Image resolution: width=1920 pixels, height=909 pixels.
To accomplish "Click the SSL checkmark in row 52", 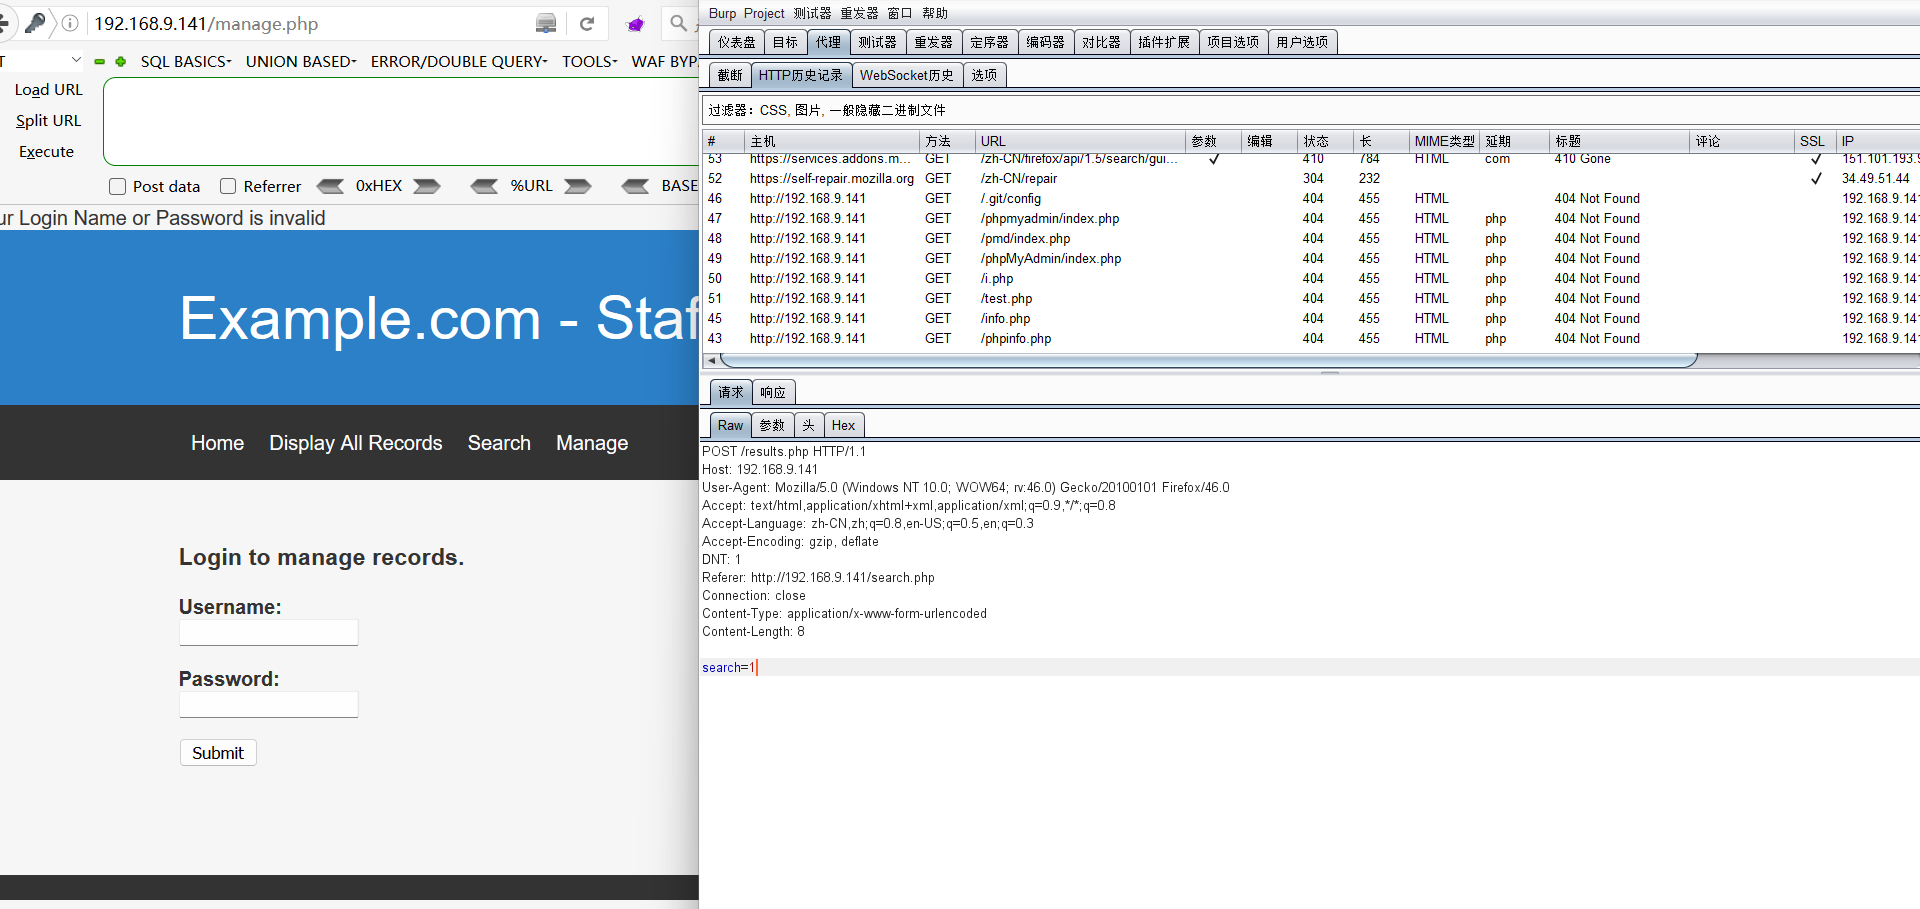I will click(1816, 179).
